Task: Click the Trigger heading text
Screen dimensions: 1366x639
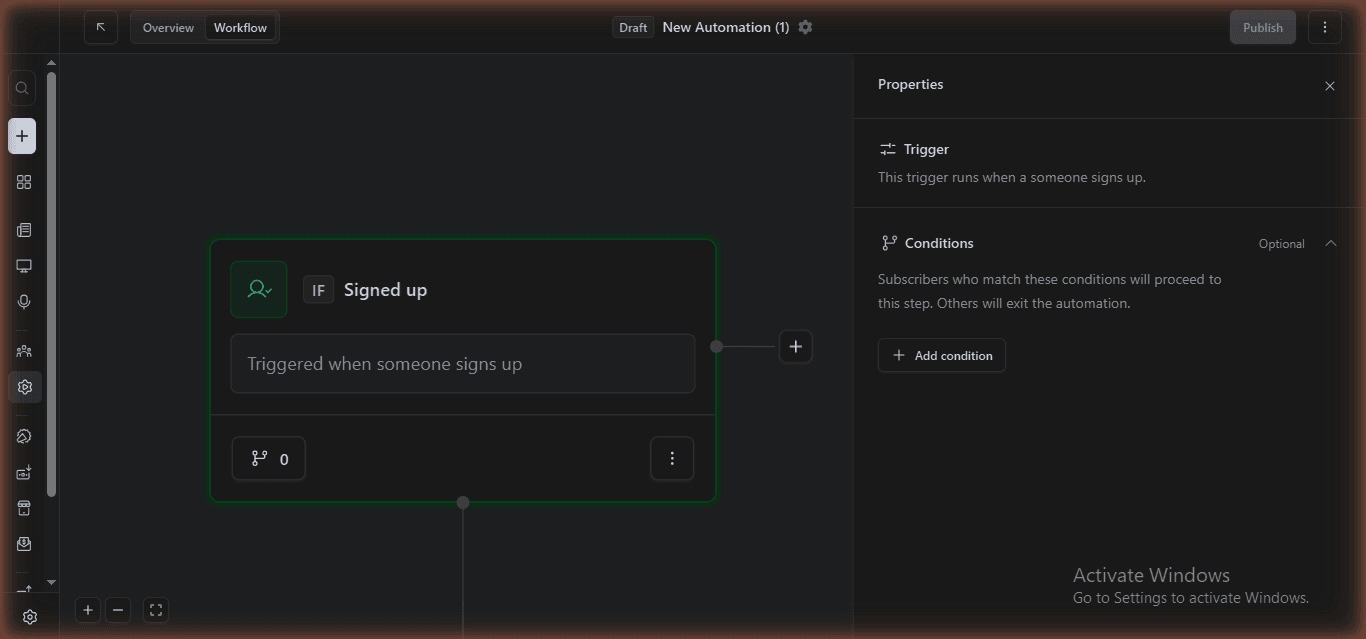Action: [926, 149]
